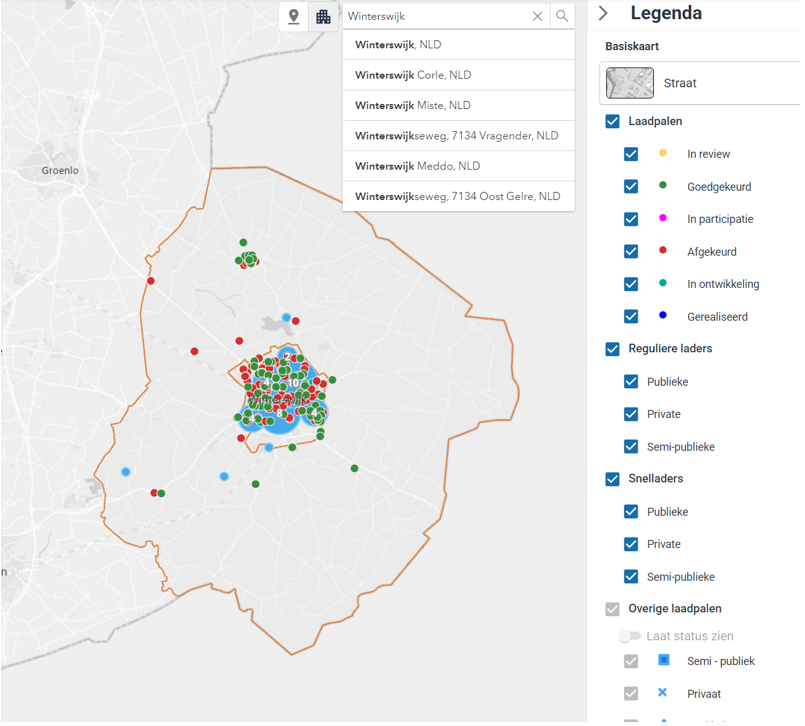Click the green Goedgekeurd legend dot
This screenshot has height=726, width=805.
(662, 186)
